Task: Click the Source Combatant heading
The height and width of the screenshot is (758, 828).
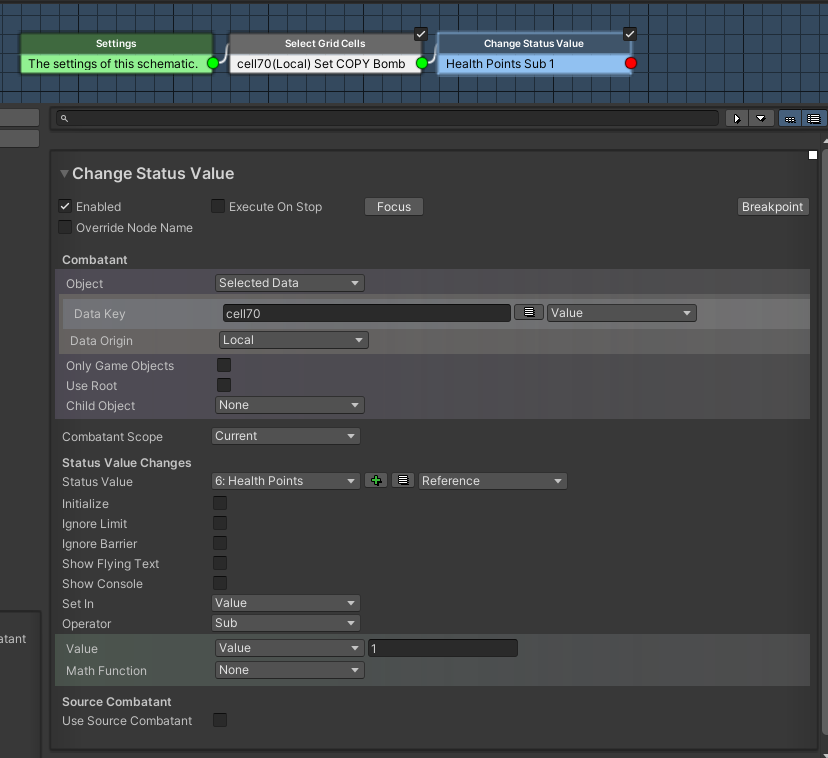Action: (x=117, y=701)
